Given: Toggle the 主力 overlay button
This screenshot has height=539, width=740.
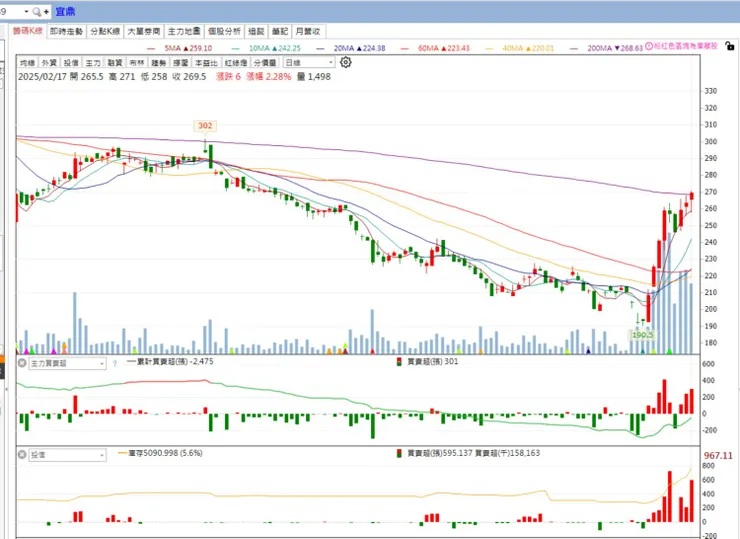Looking at the screenshot, I should (x=93, y=63).
